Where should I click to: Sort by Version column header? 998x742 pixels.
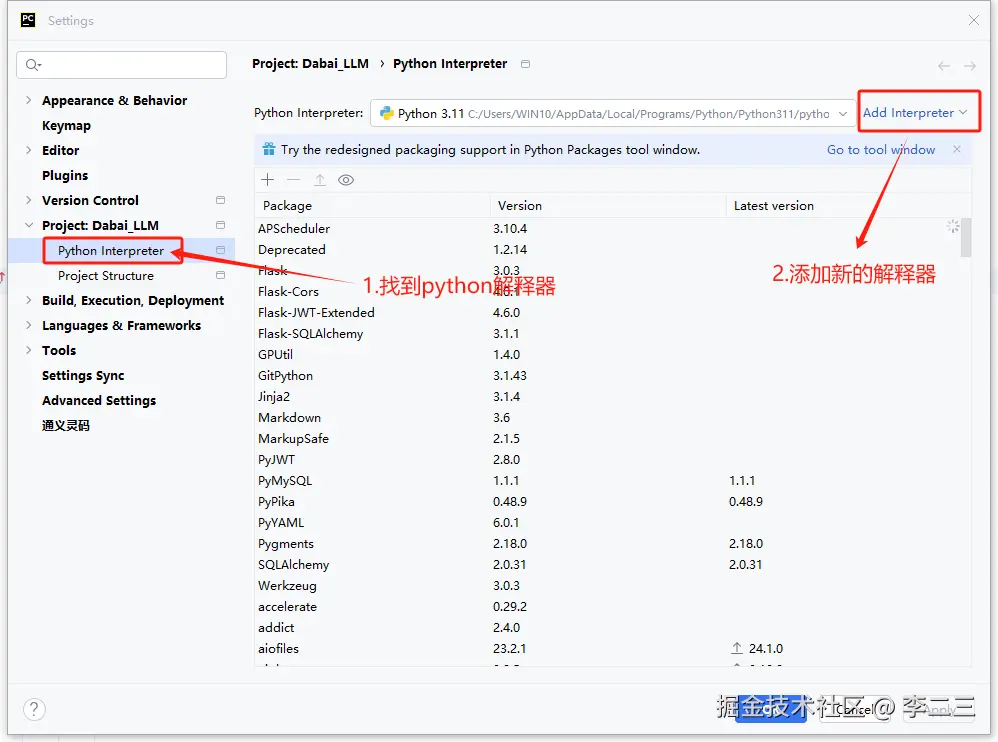coord(608,206)
